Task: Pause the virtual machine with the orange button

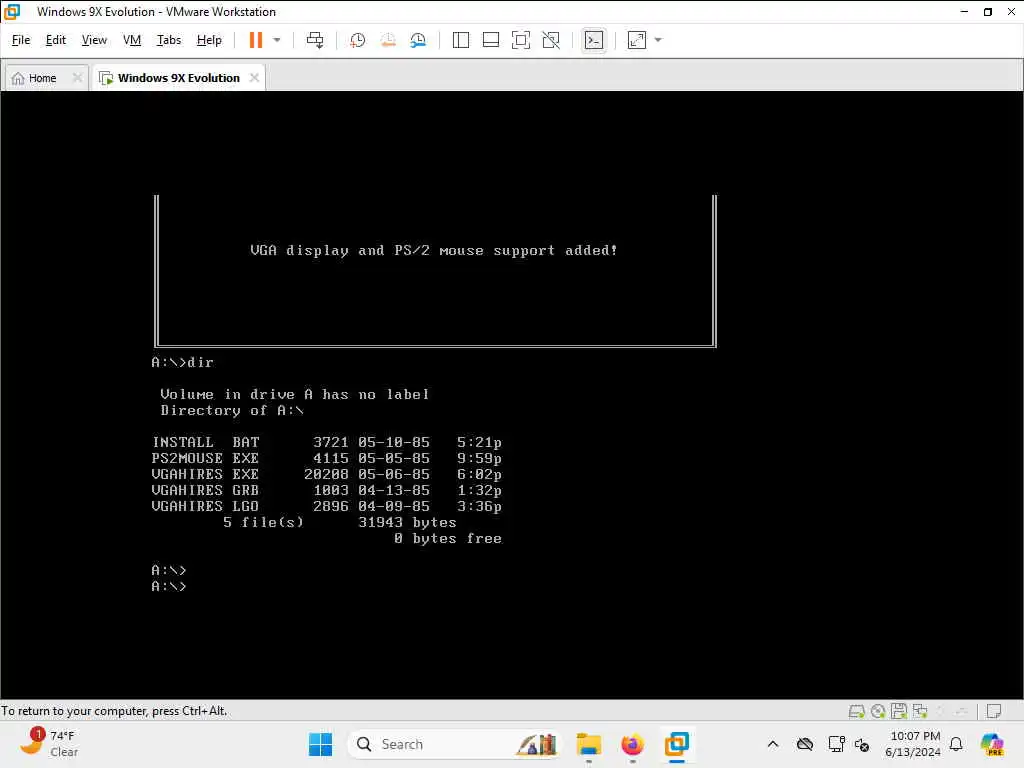Action: (x=255, y=40)
